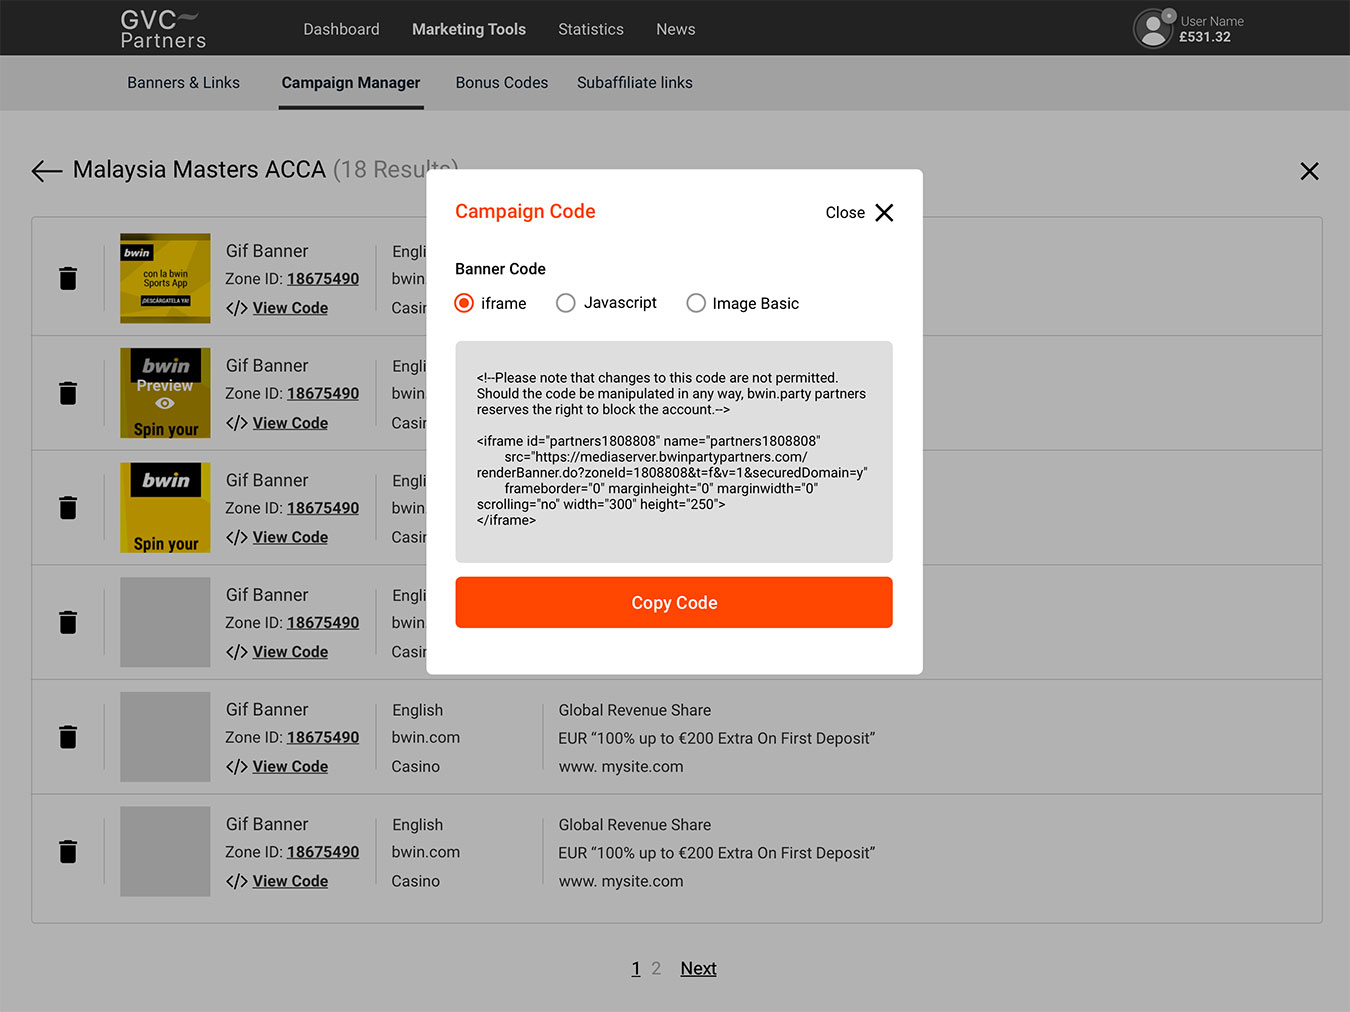Go to Next page of results

[x=698, y=968]
